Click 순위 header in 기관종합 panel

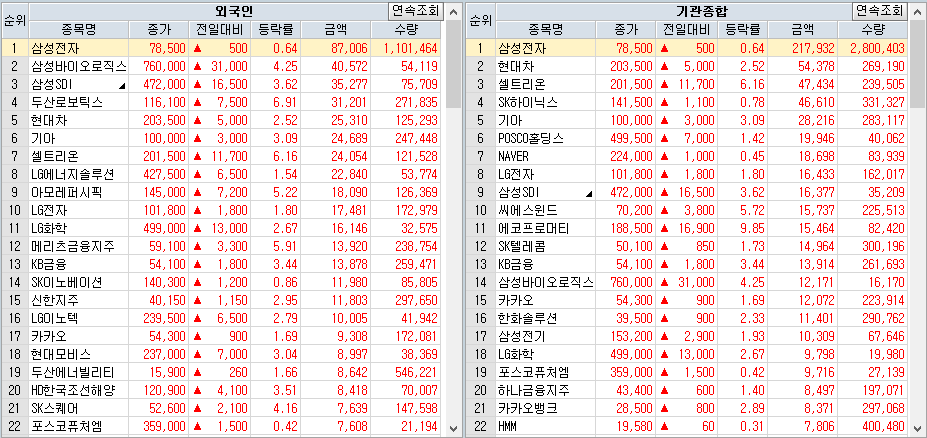point(481,21)
